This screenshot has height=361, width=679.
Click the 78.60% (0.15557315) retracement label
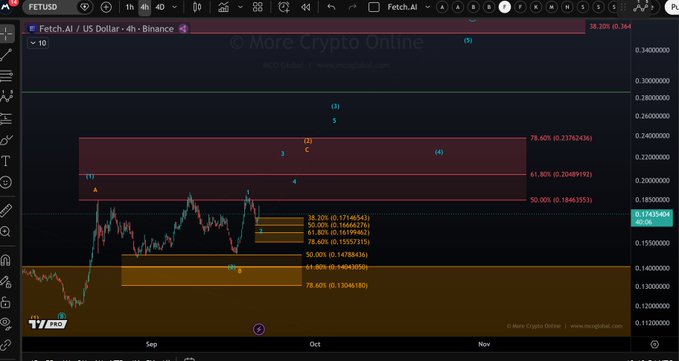coord(339,242)
